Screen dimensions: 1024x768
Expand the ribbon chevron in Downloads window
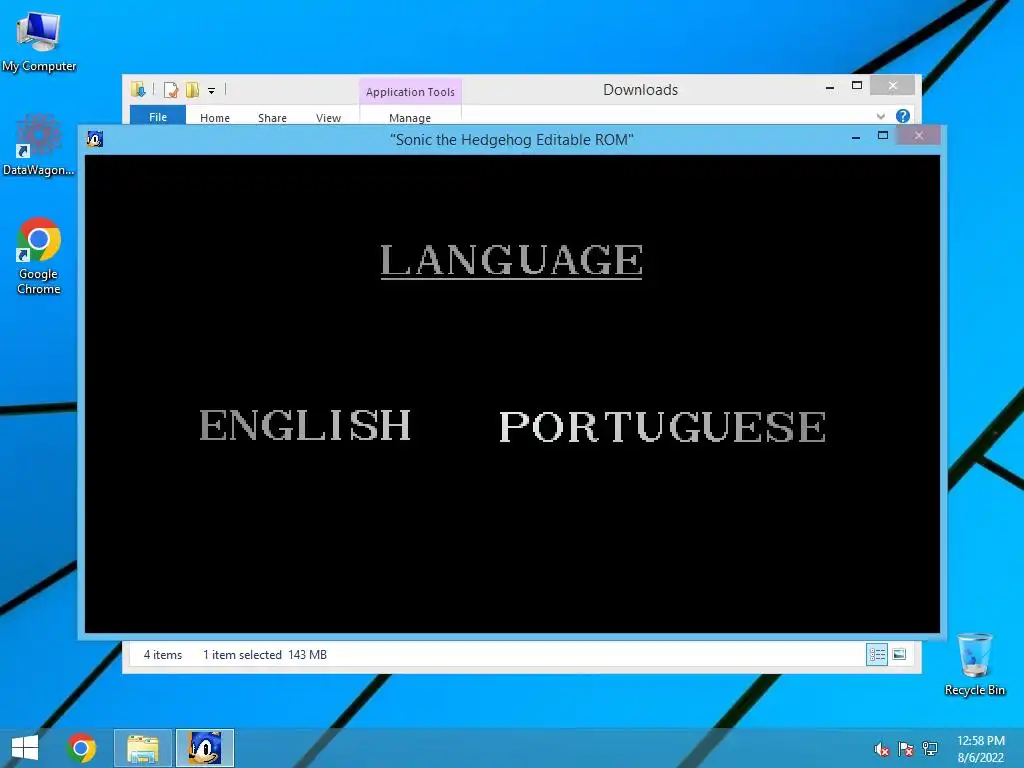point(881,116)
